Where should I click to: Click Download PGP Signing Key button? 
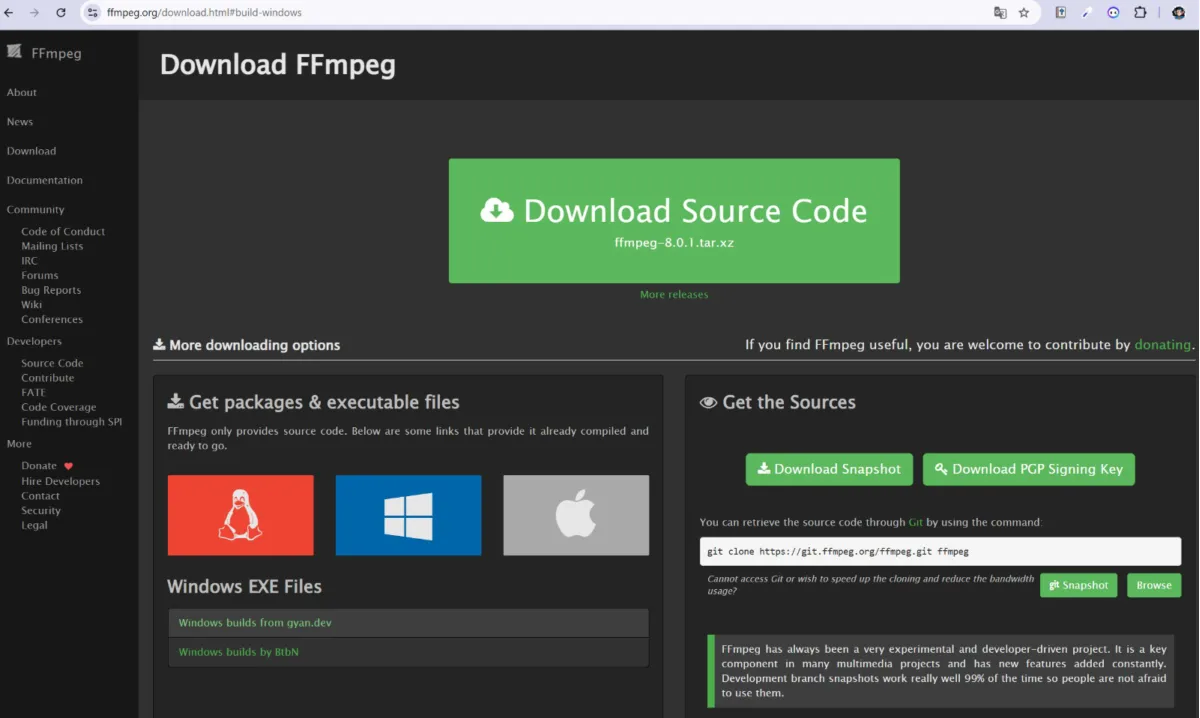[x=1029, y=469]
